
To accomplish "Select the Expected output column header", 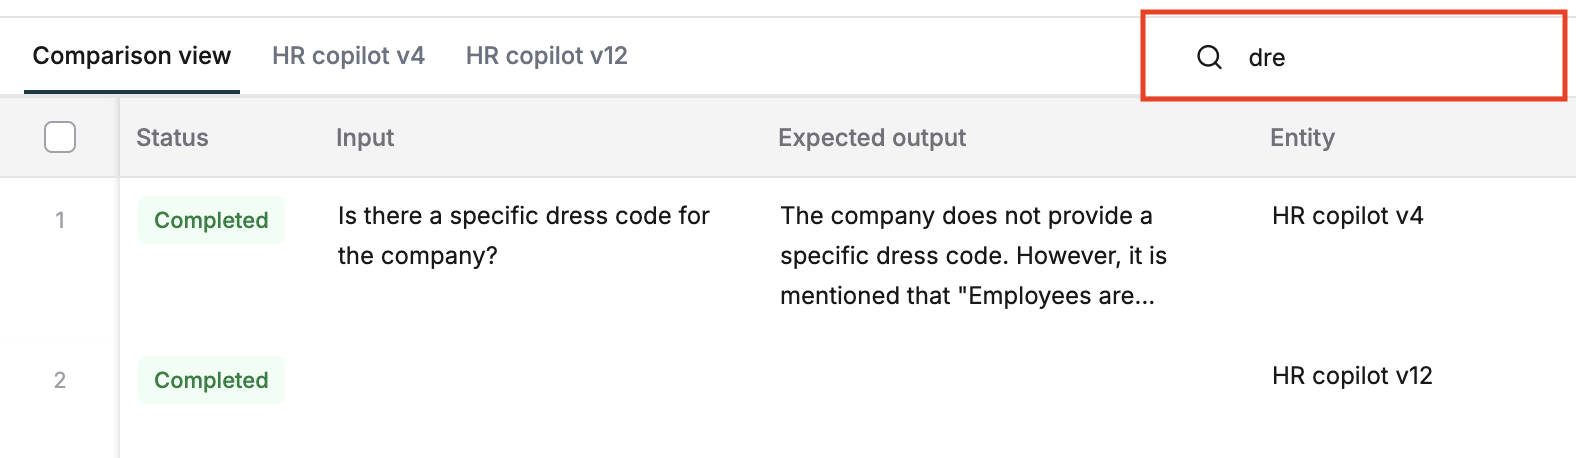I will [x=872, y=138].
